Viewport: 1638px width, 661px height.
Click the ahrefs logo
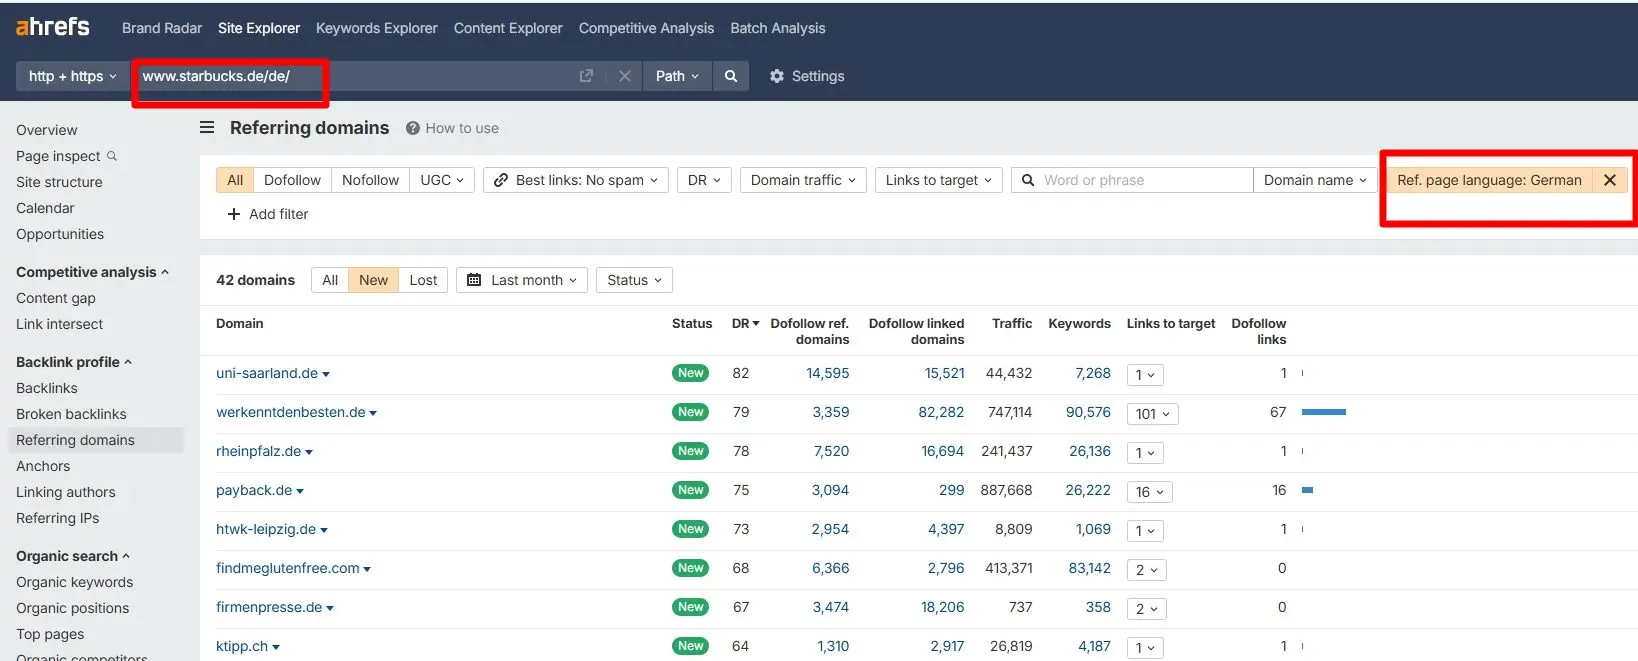pos(52,27)
